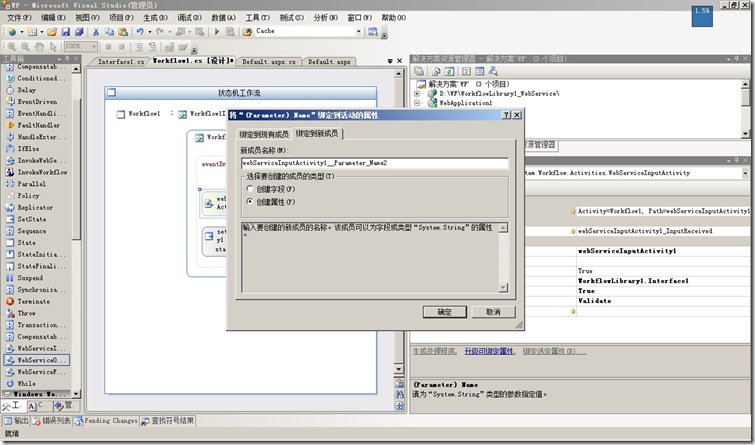Open the document tab list dropdown arrow

390,61
